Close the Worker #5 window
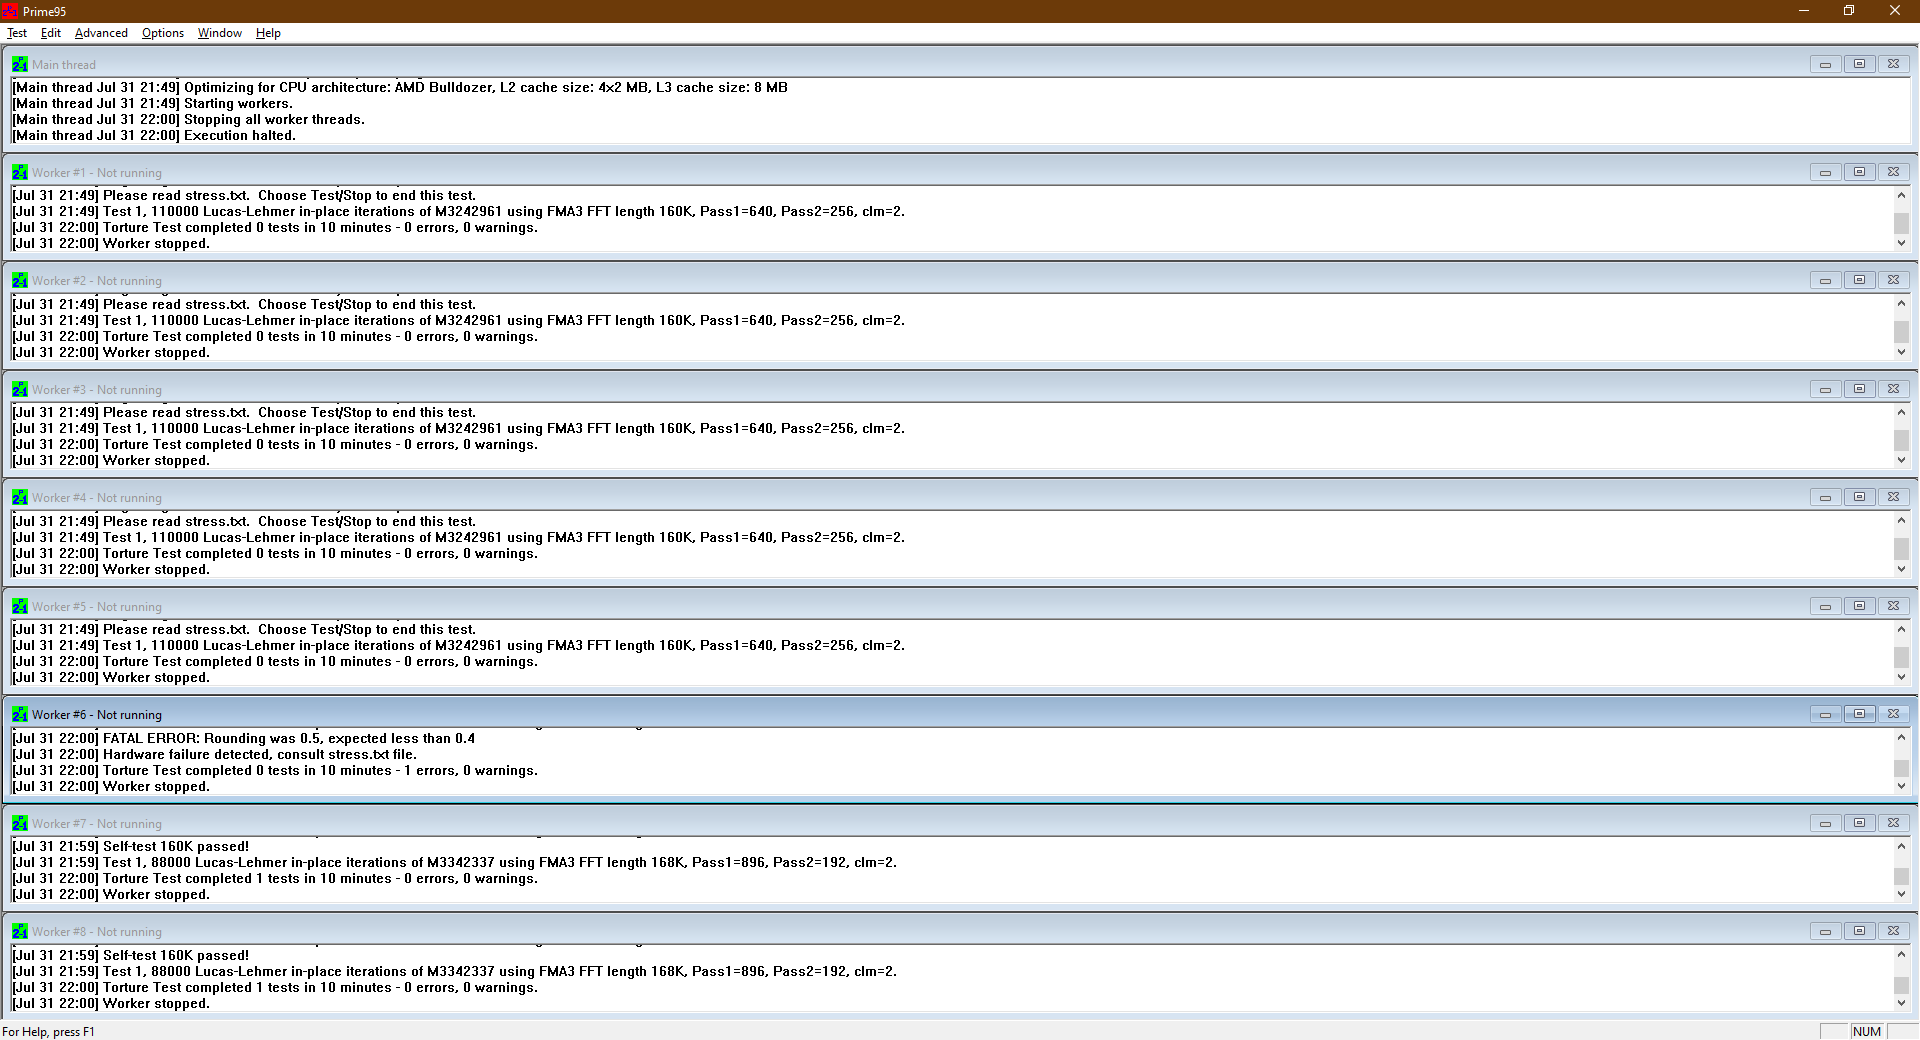The height and width of the screenshot is (1040, 1920). (x=1893, y=606)
